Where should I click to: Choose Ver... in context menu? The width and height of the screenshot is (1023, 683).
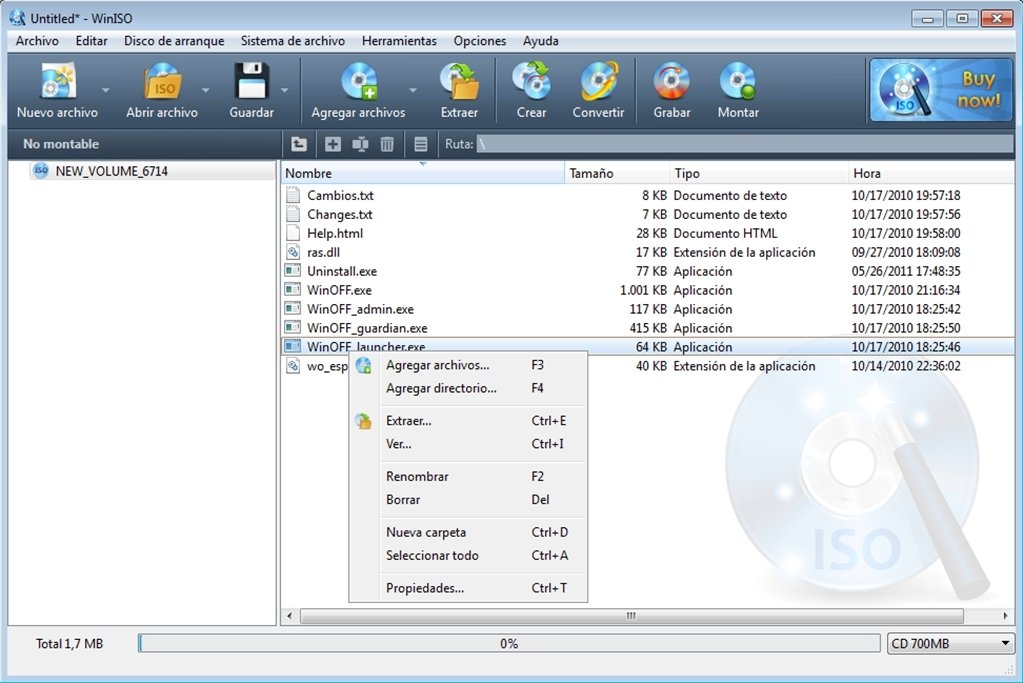(468, 444)
